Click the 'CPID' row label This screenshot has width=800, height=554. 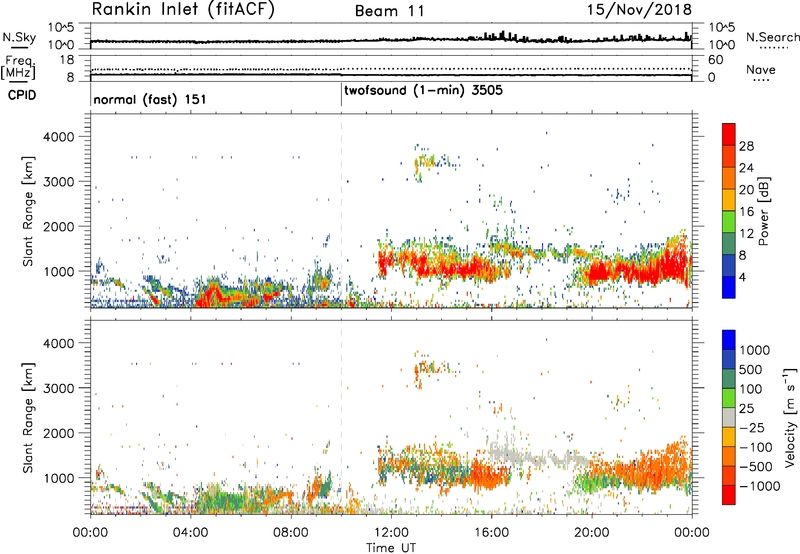click(x=22, y=95)
